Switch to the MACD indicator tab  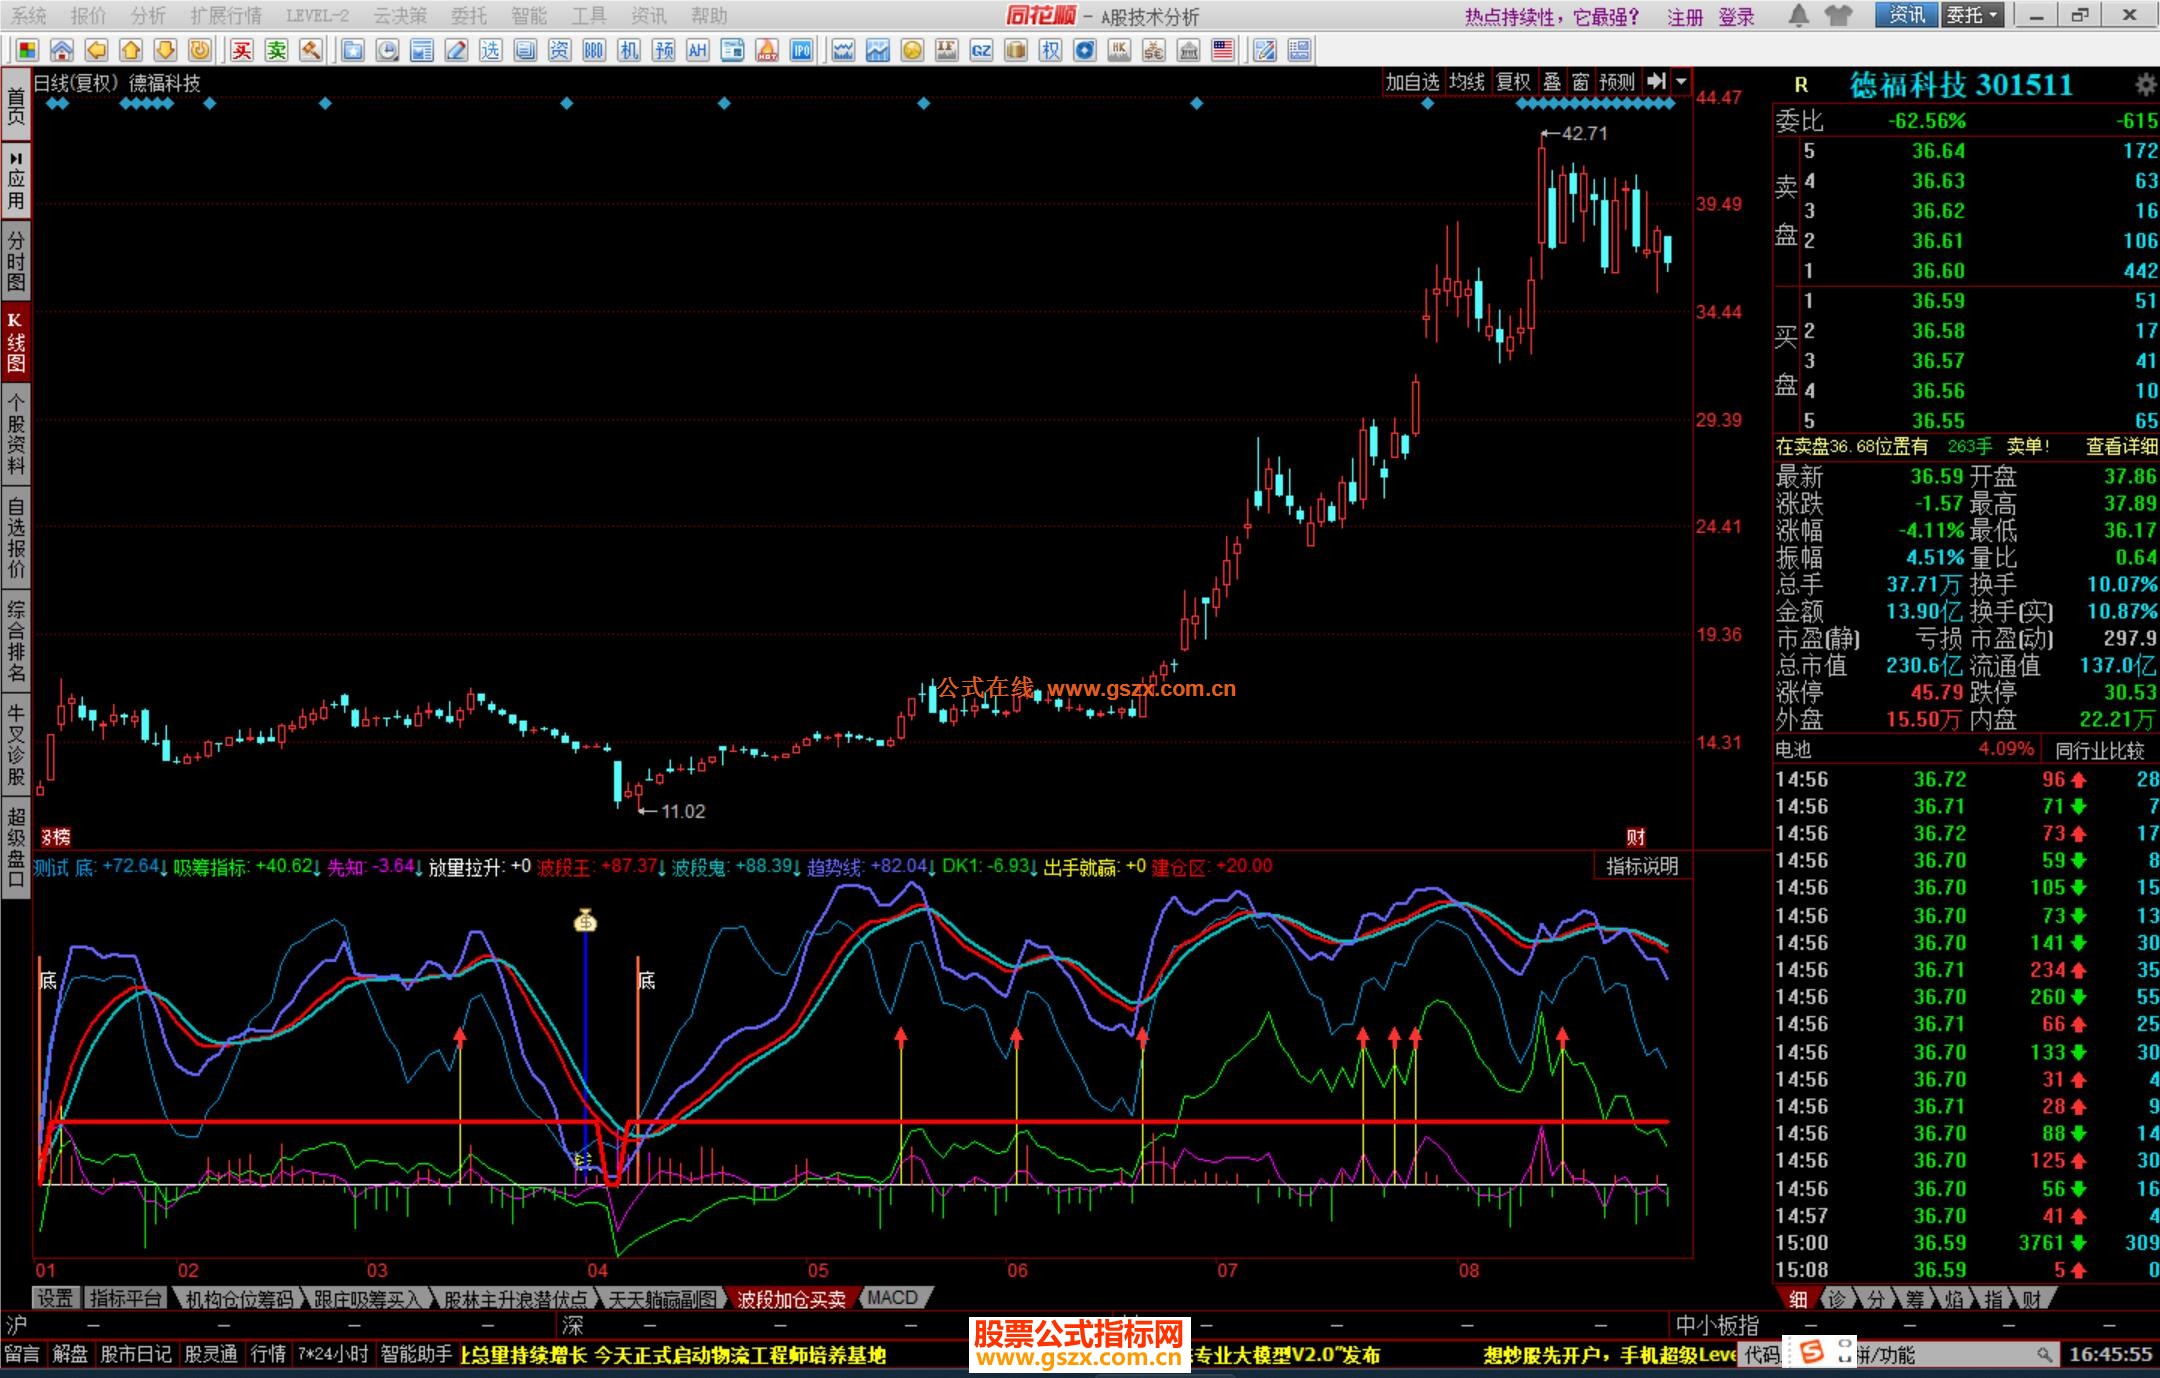coord(892,1298)
